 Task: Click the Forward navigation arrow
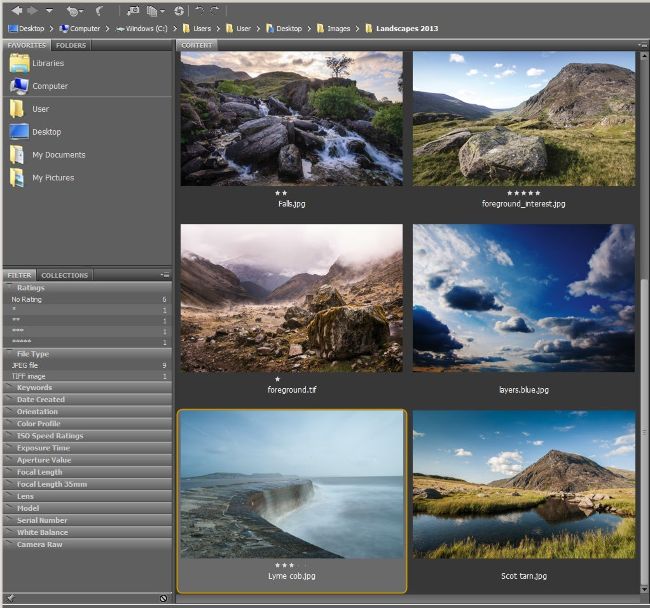click(x=32, y=10)
